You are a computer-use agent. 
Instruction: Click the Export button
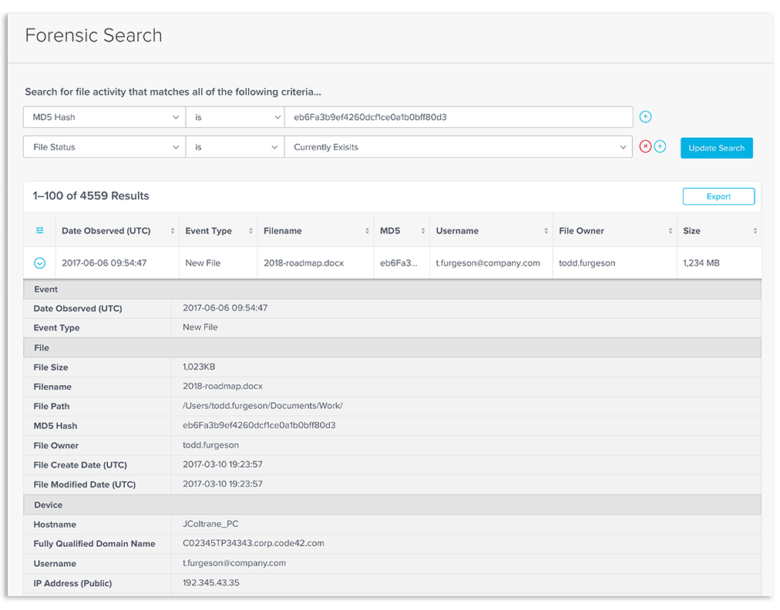718,197
